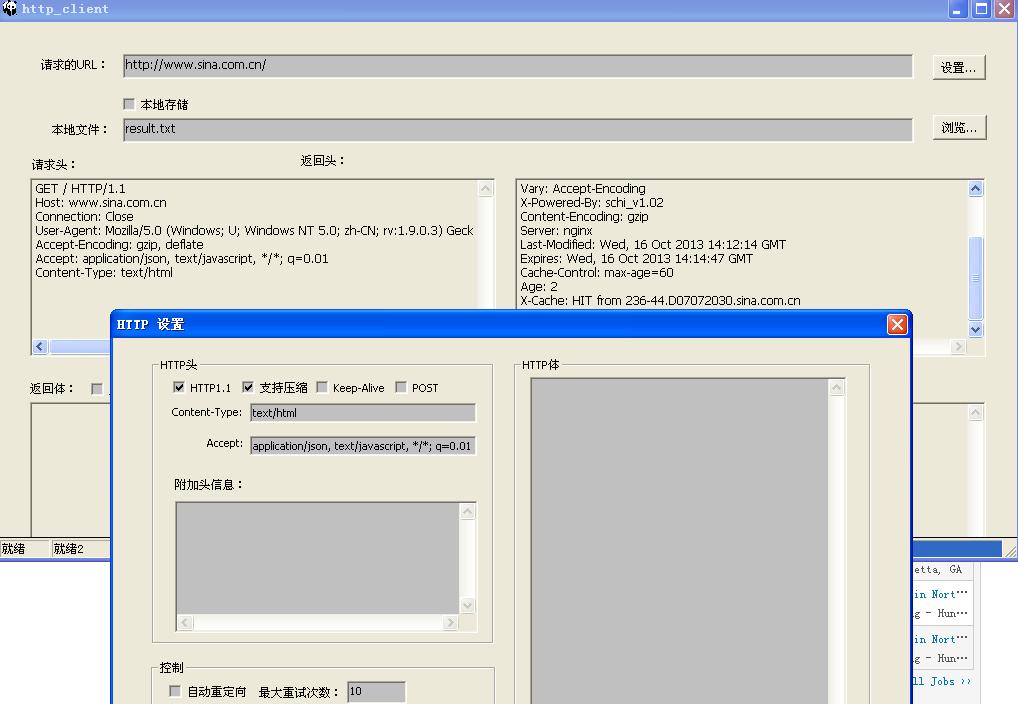Click up arrow of 请求头 vertical scrollbar
The width and height of the screenshot is (1018, 704).
[x=486, y=189]
